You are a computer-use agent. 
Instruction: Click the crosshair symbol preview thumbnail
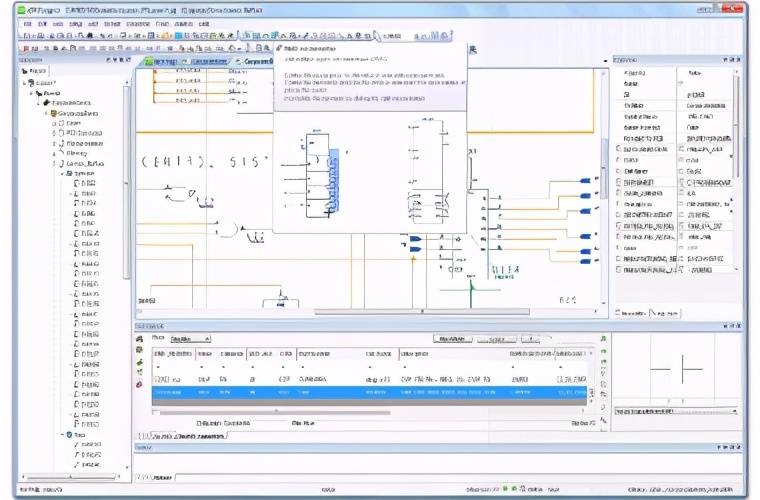click(676, 369)
